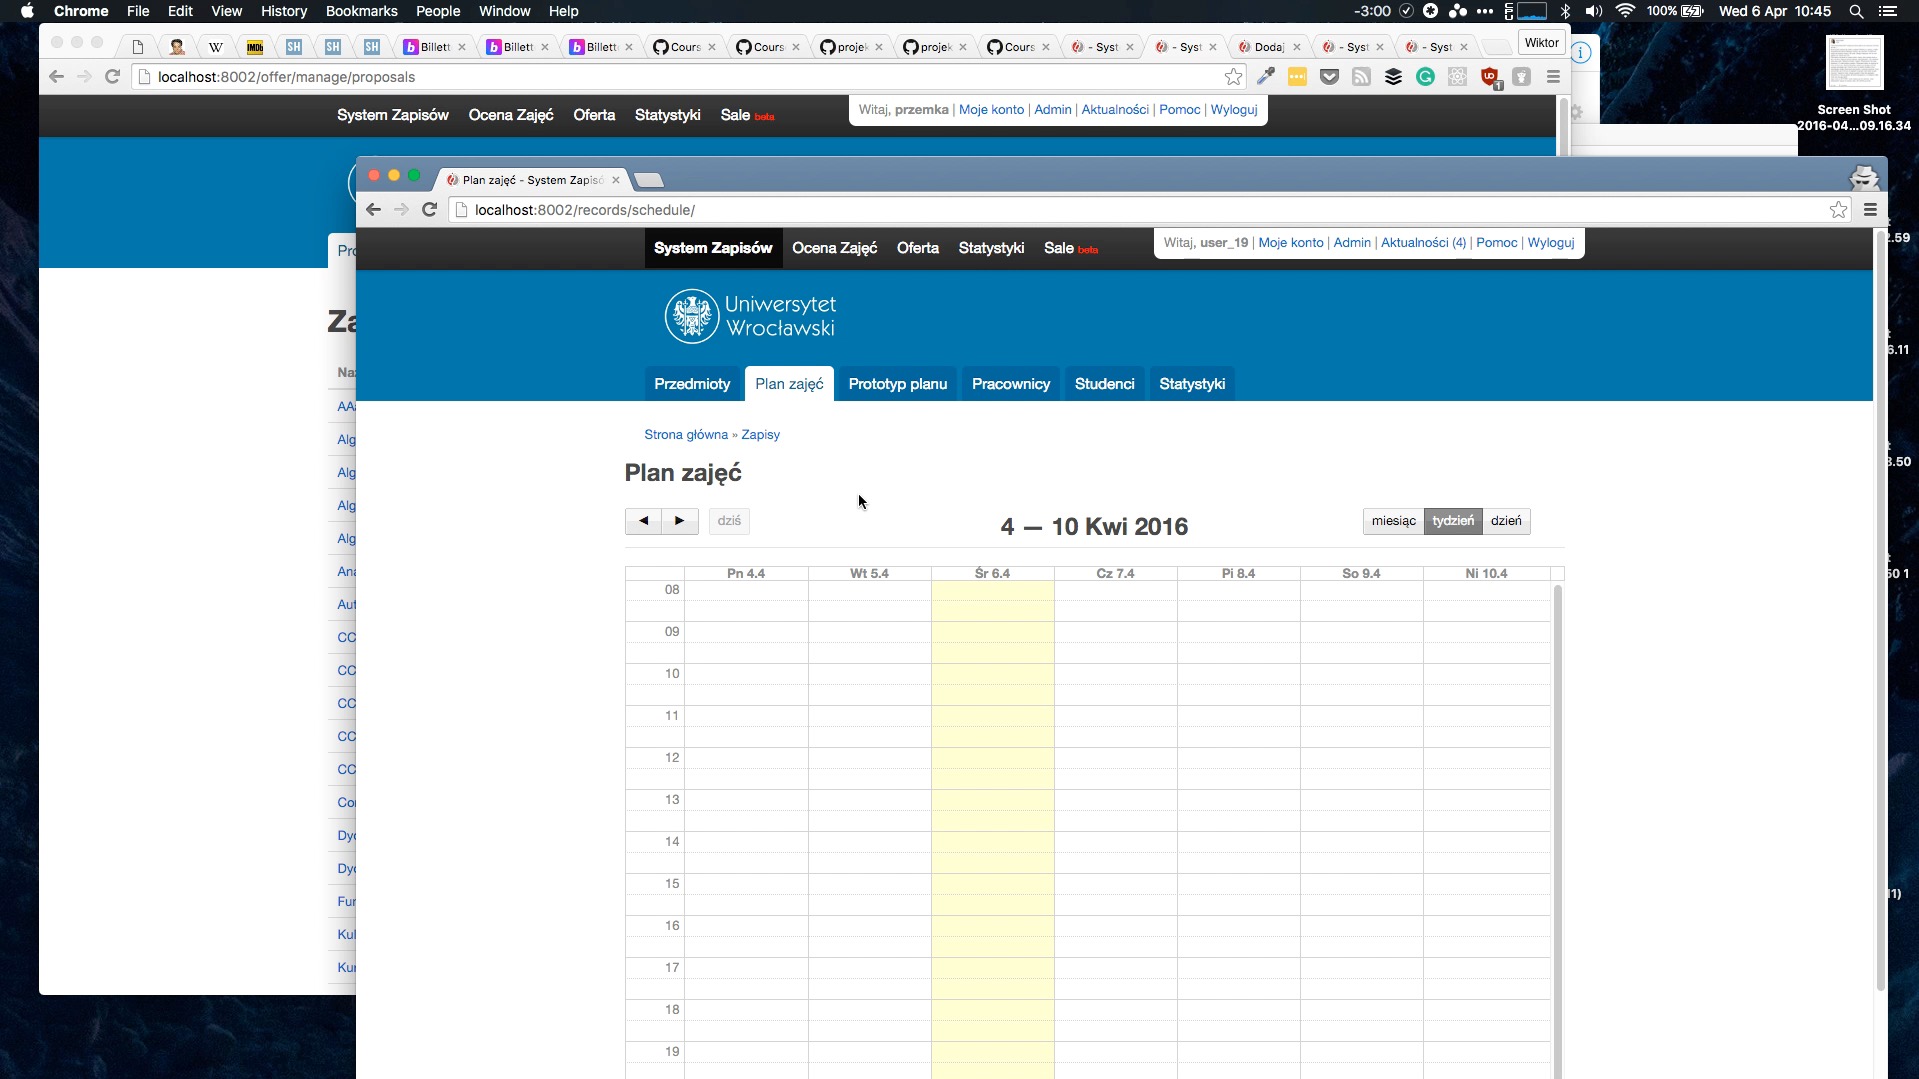Click the reload icon in the schedule window
Screen dimensions: 1919x1079
(430, 210)
